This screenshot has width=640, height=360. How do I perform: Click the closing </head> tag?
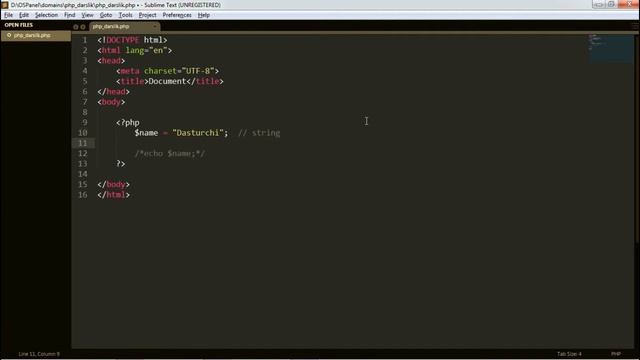113,92
